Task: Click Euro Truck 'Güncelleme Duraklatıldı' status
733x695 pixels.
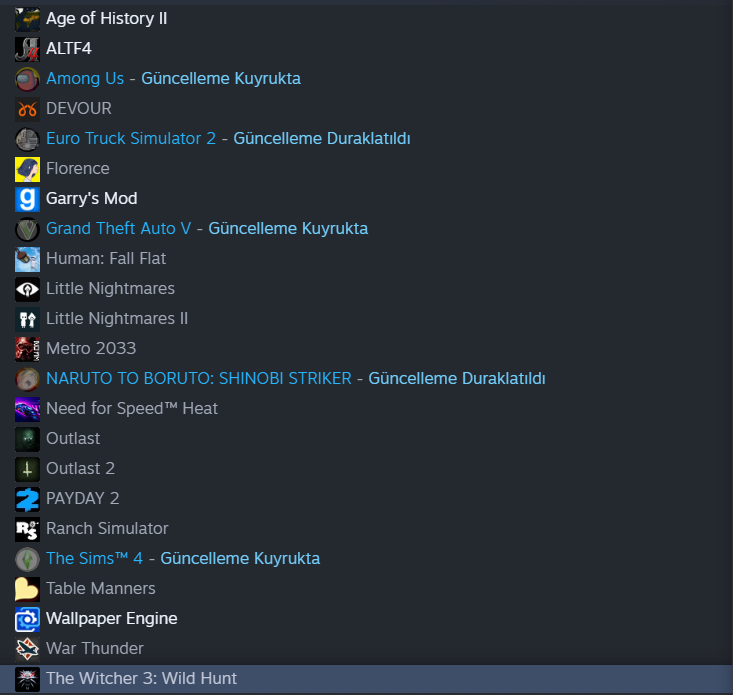Action: coord(322,138)
